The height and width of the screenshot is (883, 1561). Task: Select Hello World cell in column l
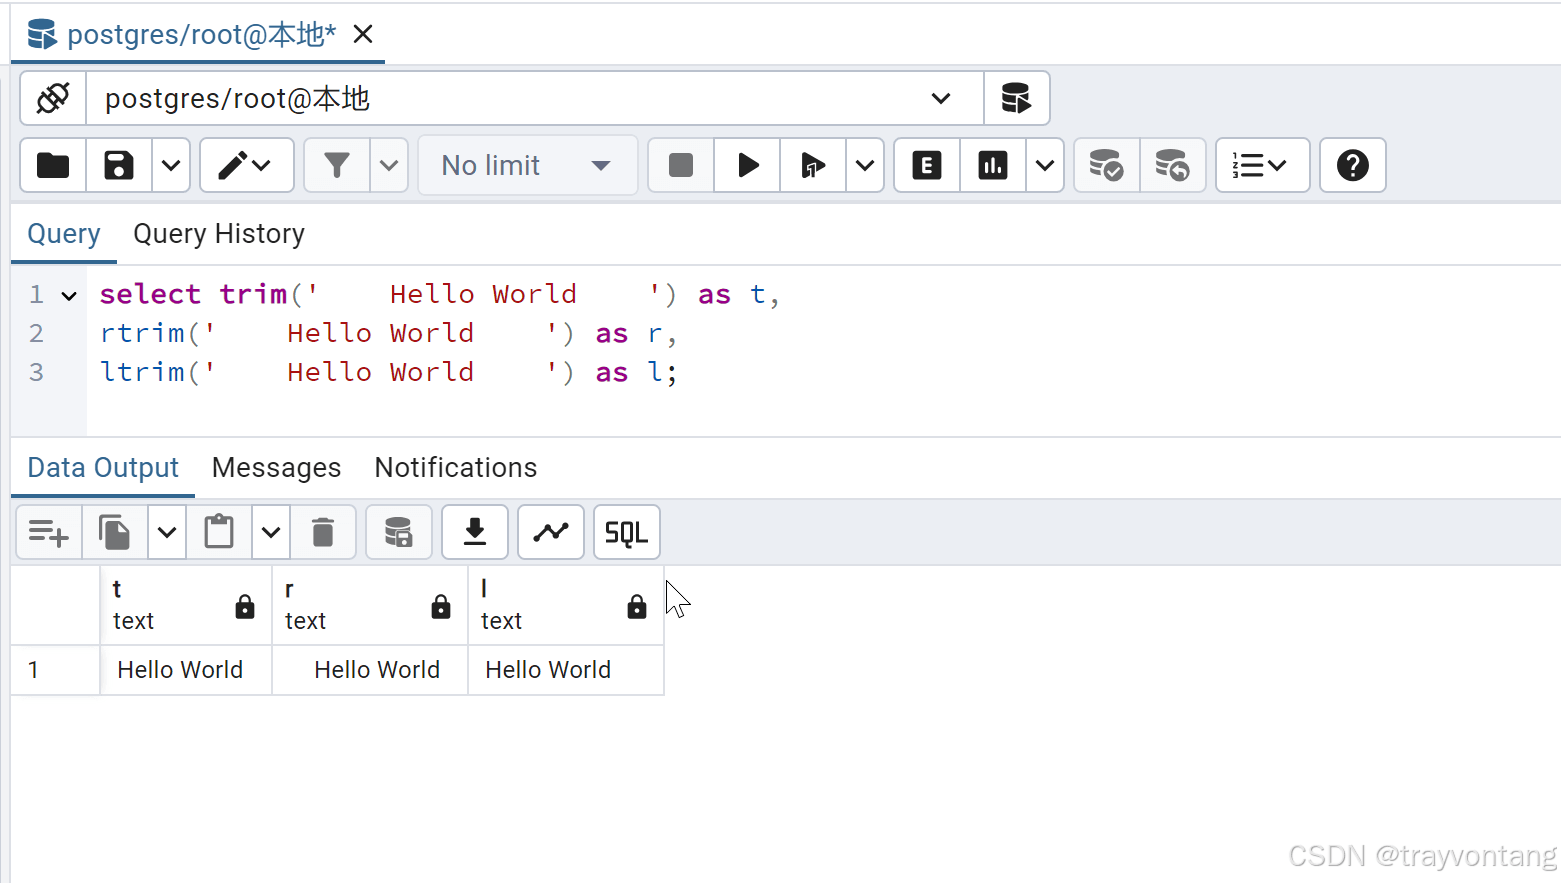click(x=566, y=670)
